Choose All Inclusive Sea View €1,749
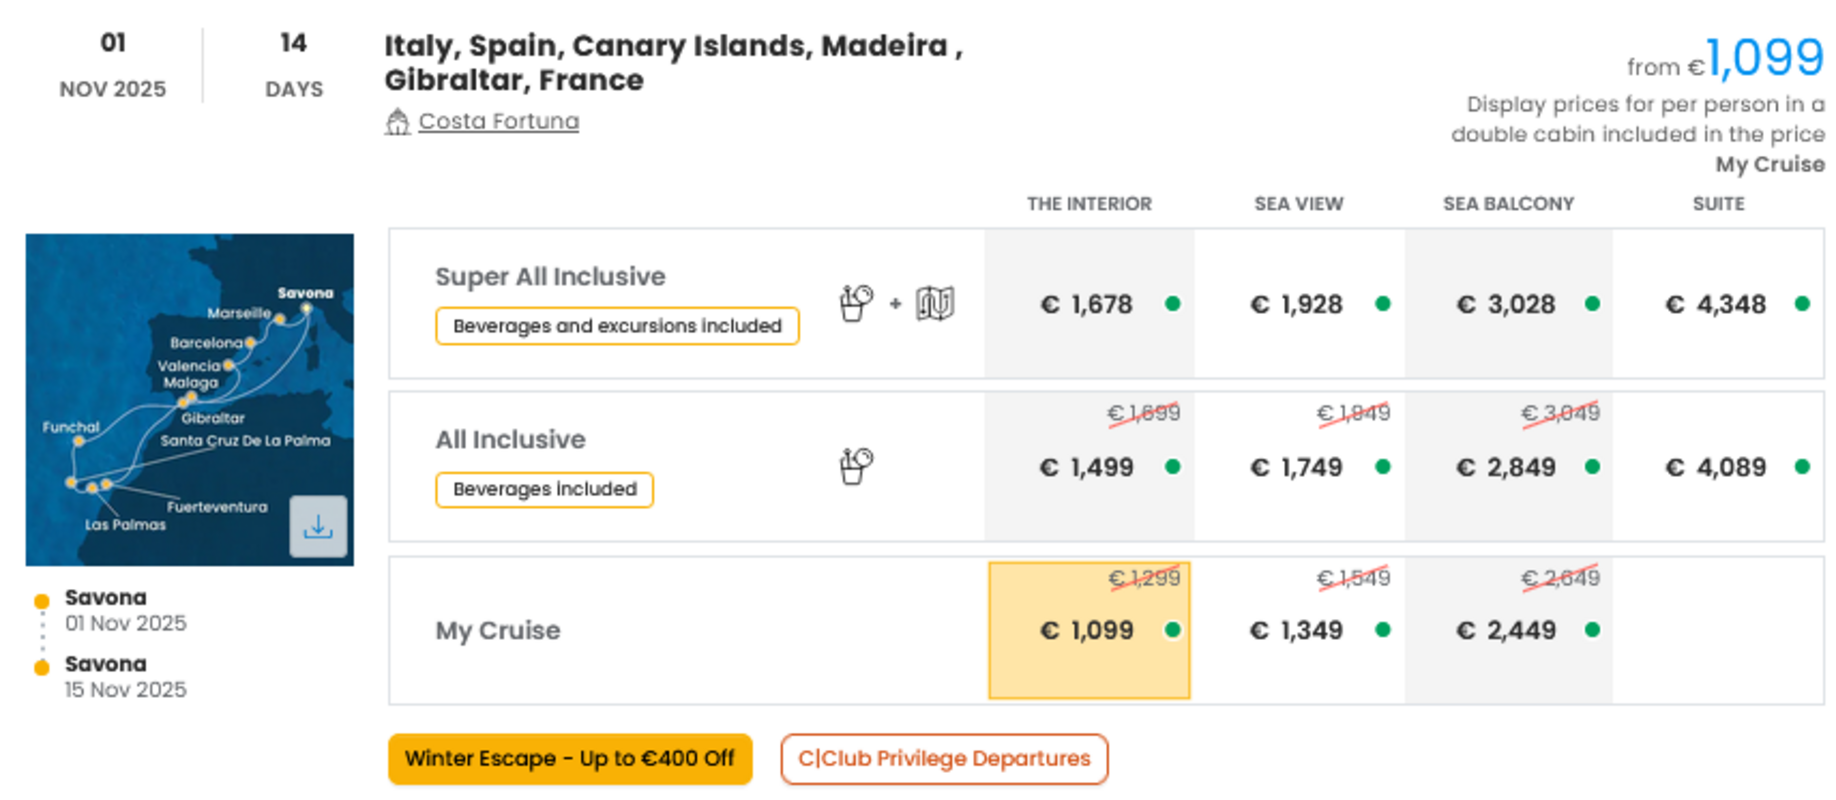 pyautogui.click(x=1299, y=466)
